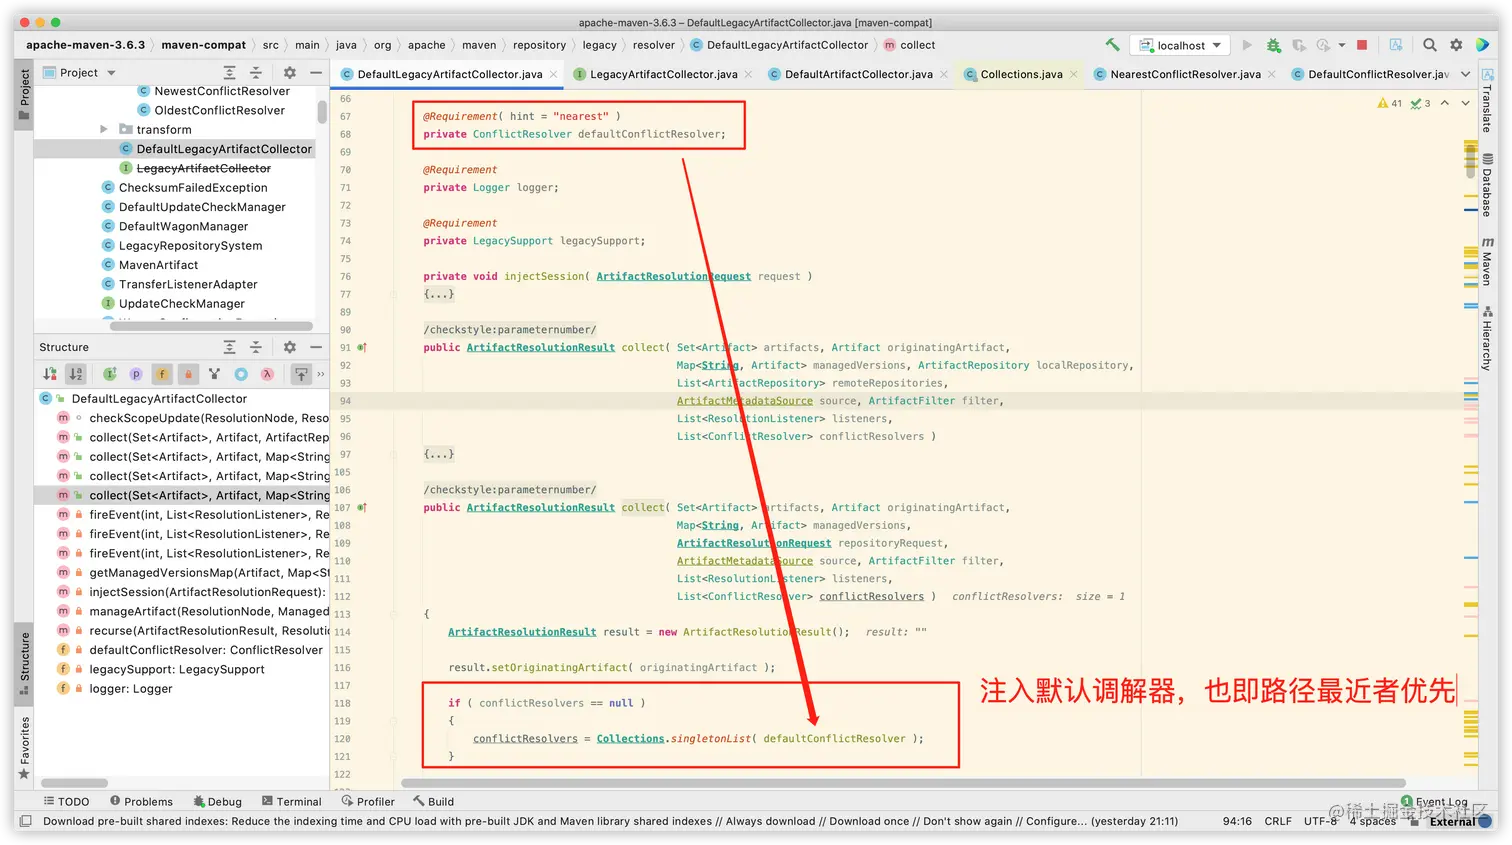Click CRLF line separator in status bar
Image resolution: width=1512 pixels, height=845 pixels.
(1278, 821)
